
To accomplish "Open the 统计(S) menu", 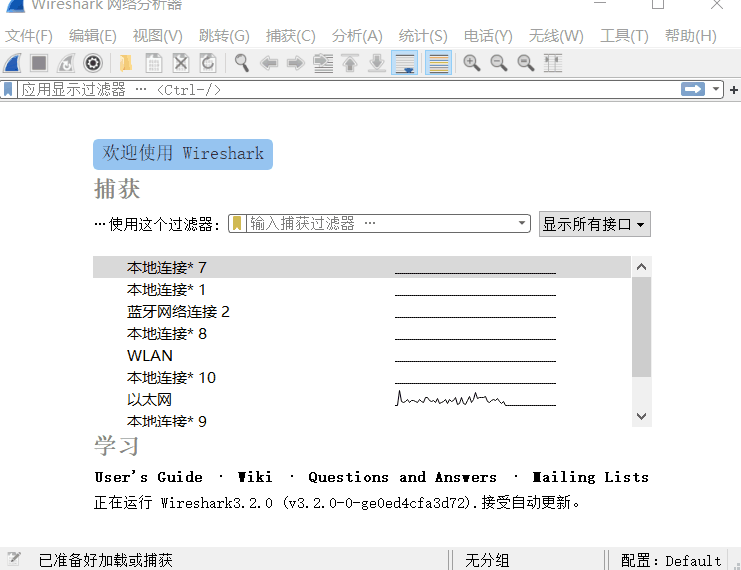I will click(x=422, y=36).
